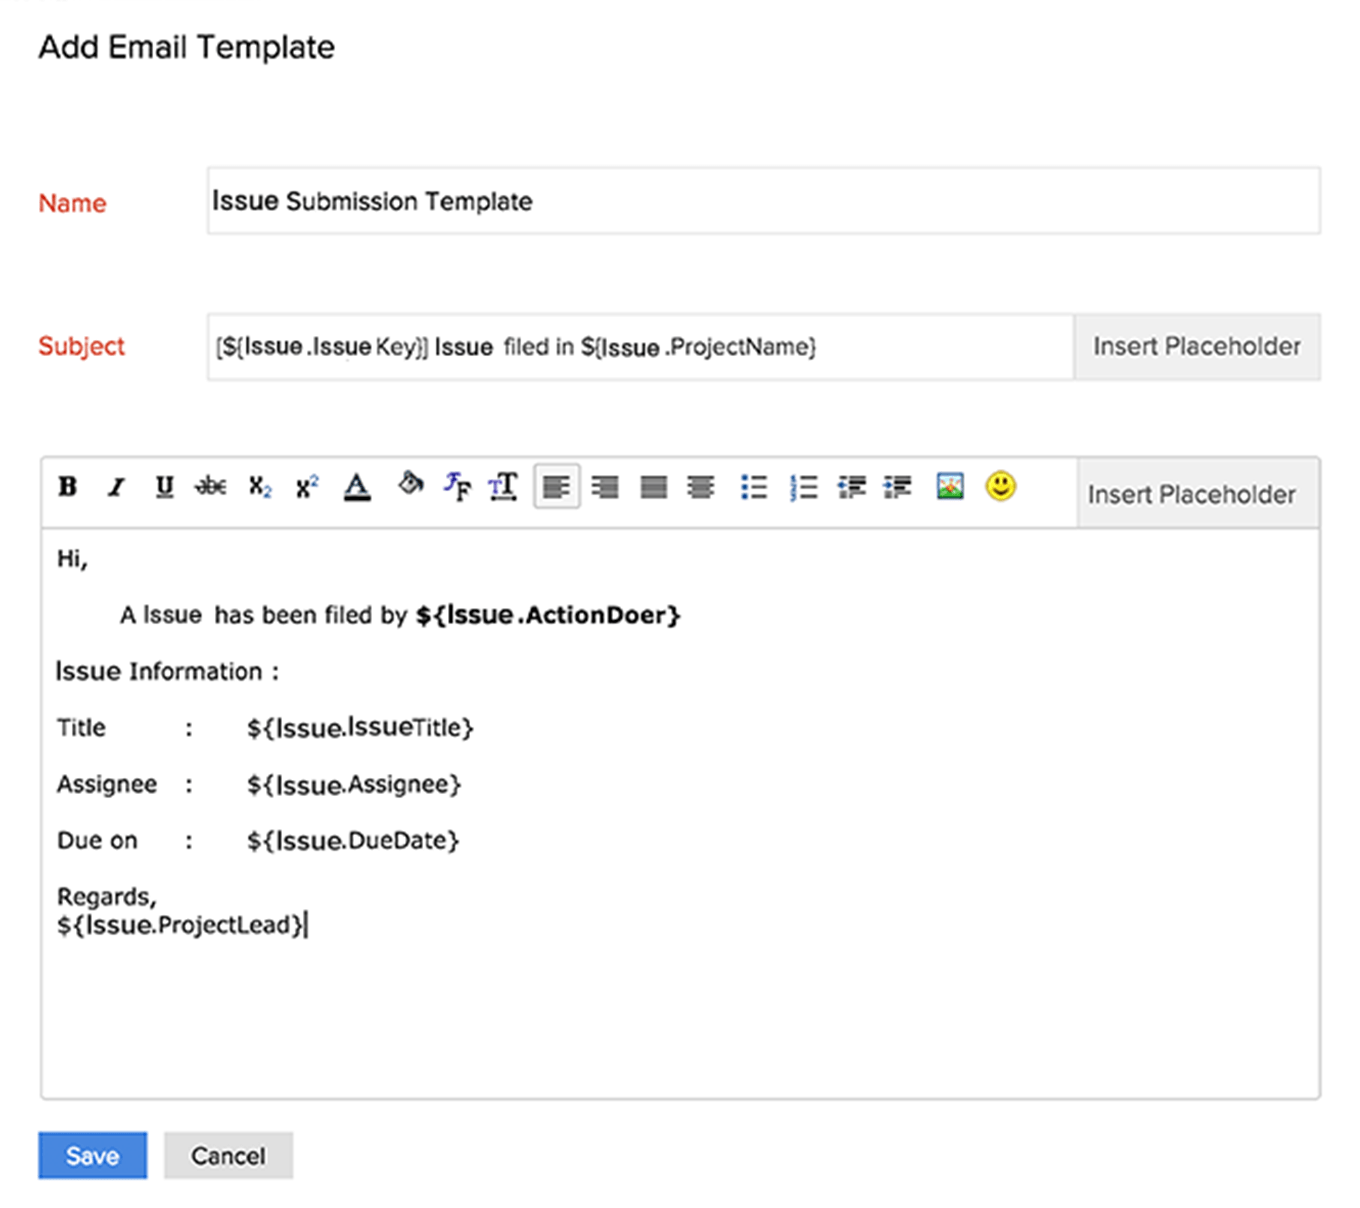1360x1208 pixels.
Task: Toggle bold formatting in the editor
Action: 67,487
